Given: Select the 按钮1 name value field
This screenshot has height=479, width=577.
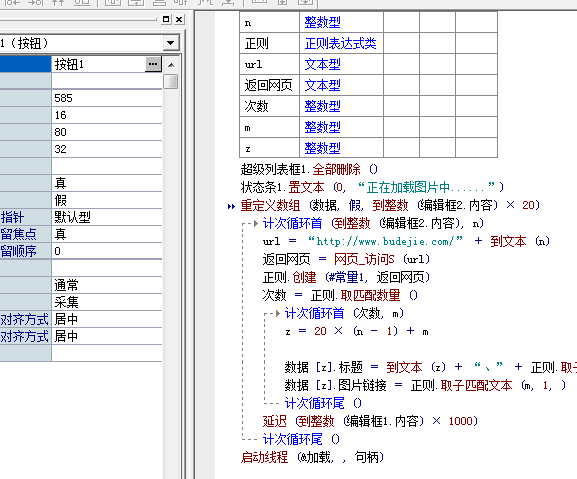Looking at the screenshot, I should click(x=99, y=64).
